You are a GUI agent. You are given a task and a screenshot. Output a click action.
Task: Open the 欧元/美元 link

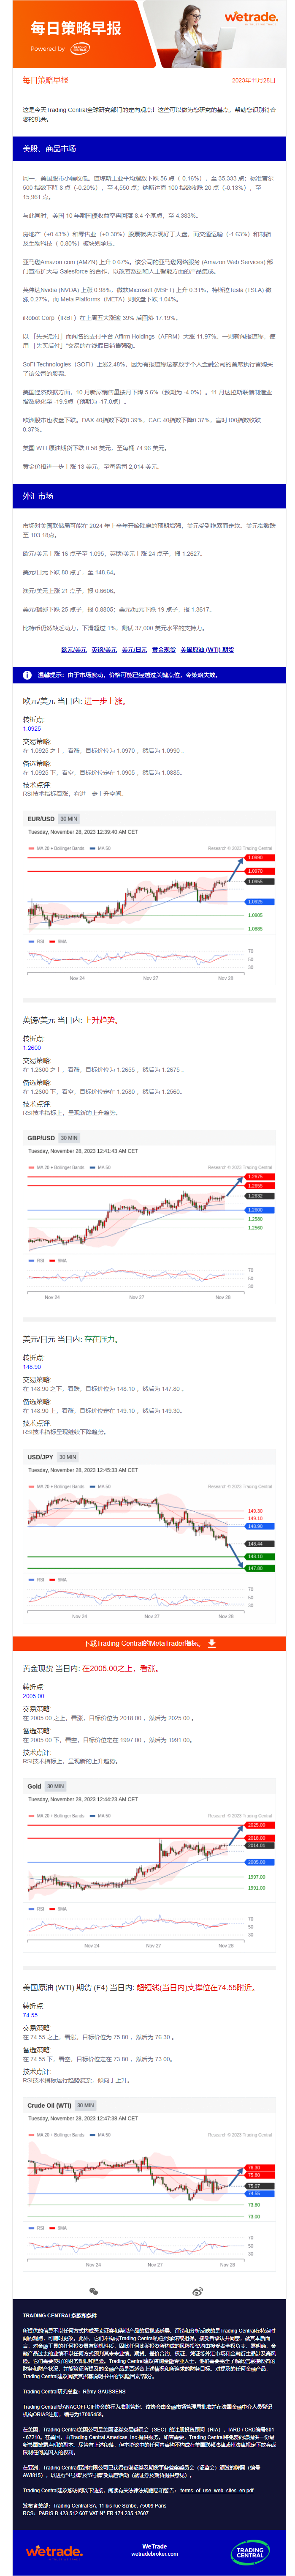click(x=73, y=649)
